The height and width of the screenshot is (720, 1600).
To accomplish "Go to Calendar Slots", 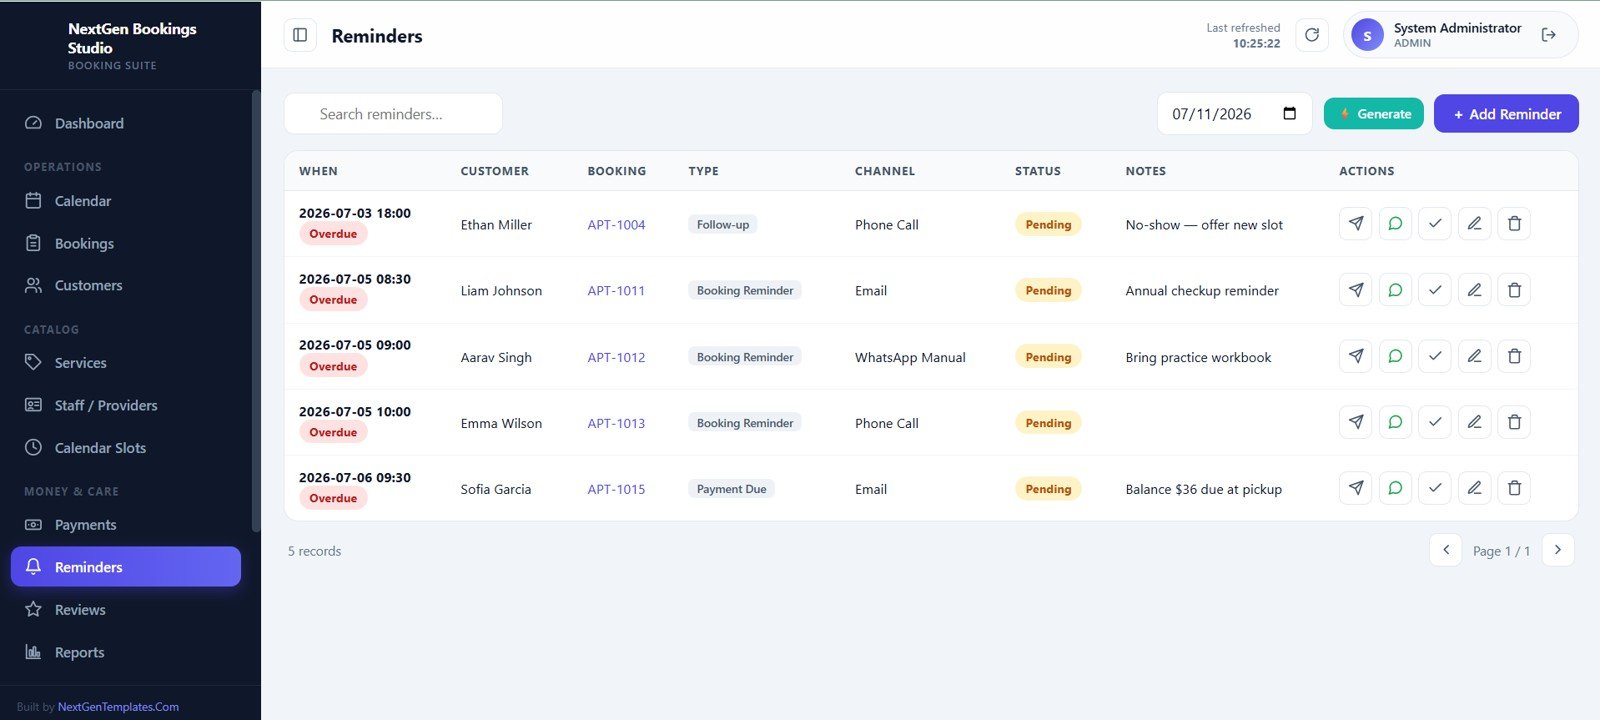I will click(x=126, y=448).
